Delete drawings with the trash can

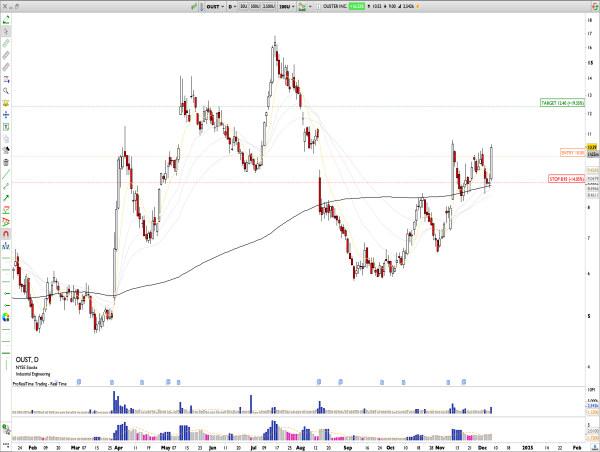coord(6,162)
